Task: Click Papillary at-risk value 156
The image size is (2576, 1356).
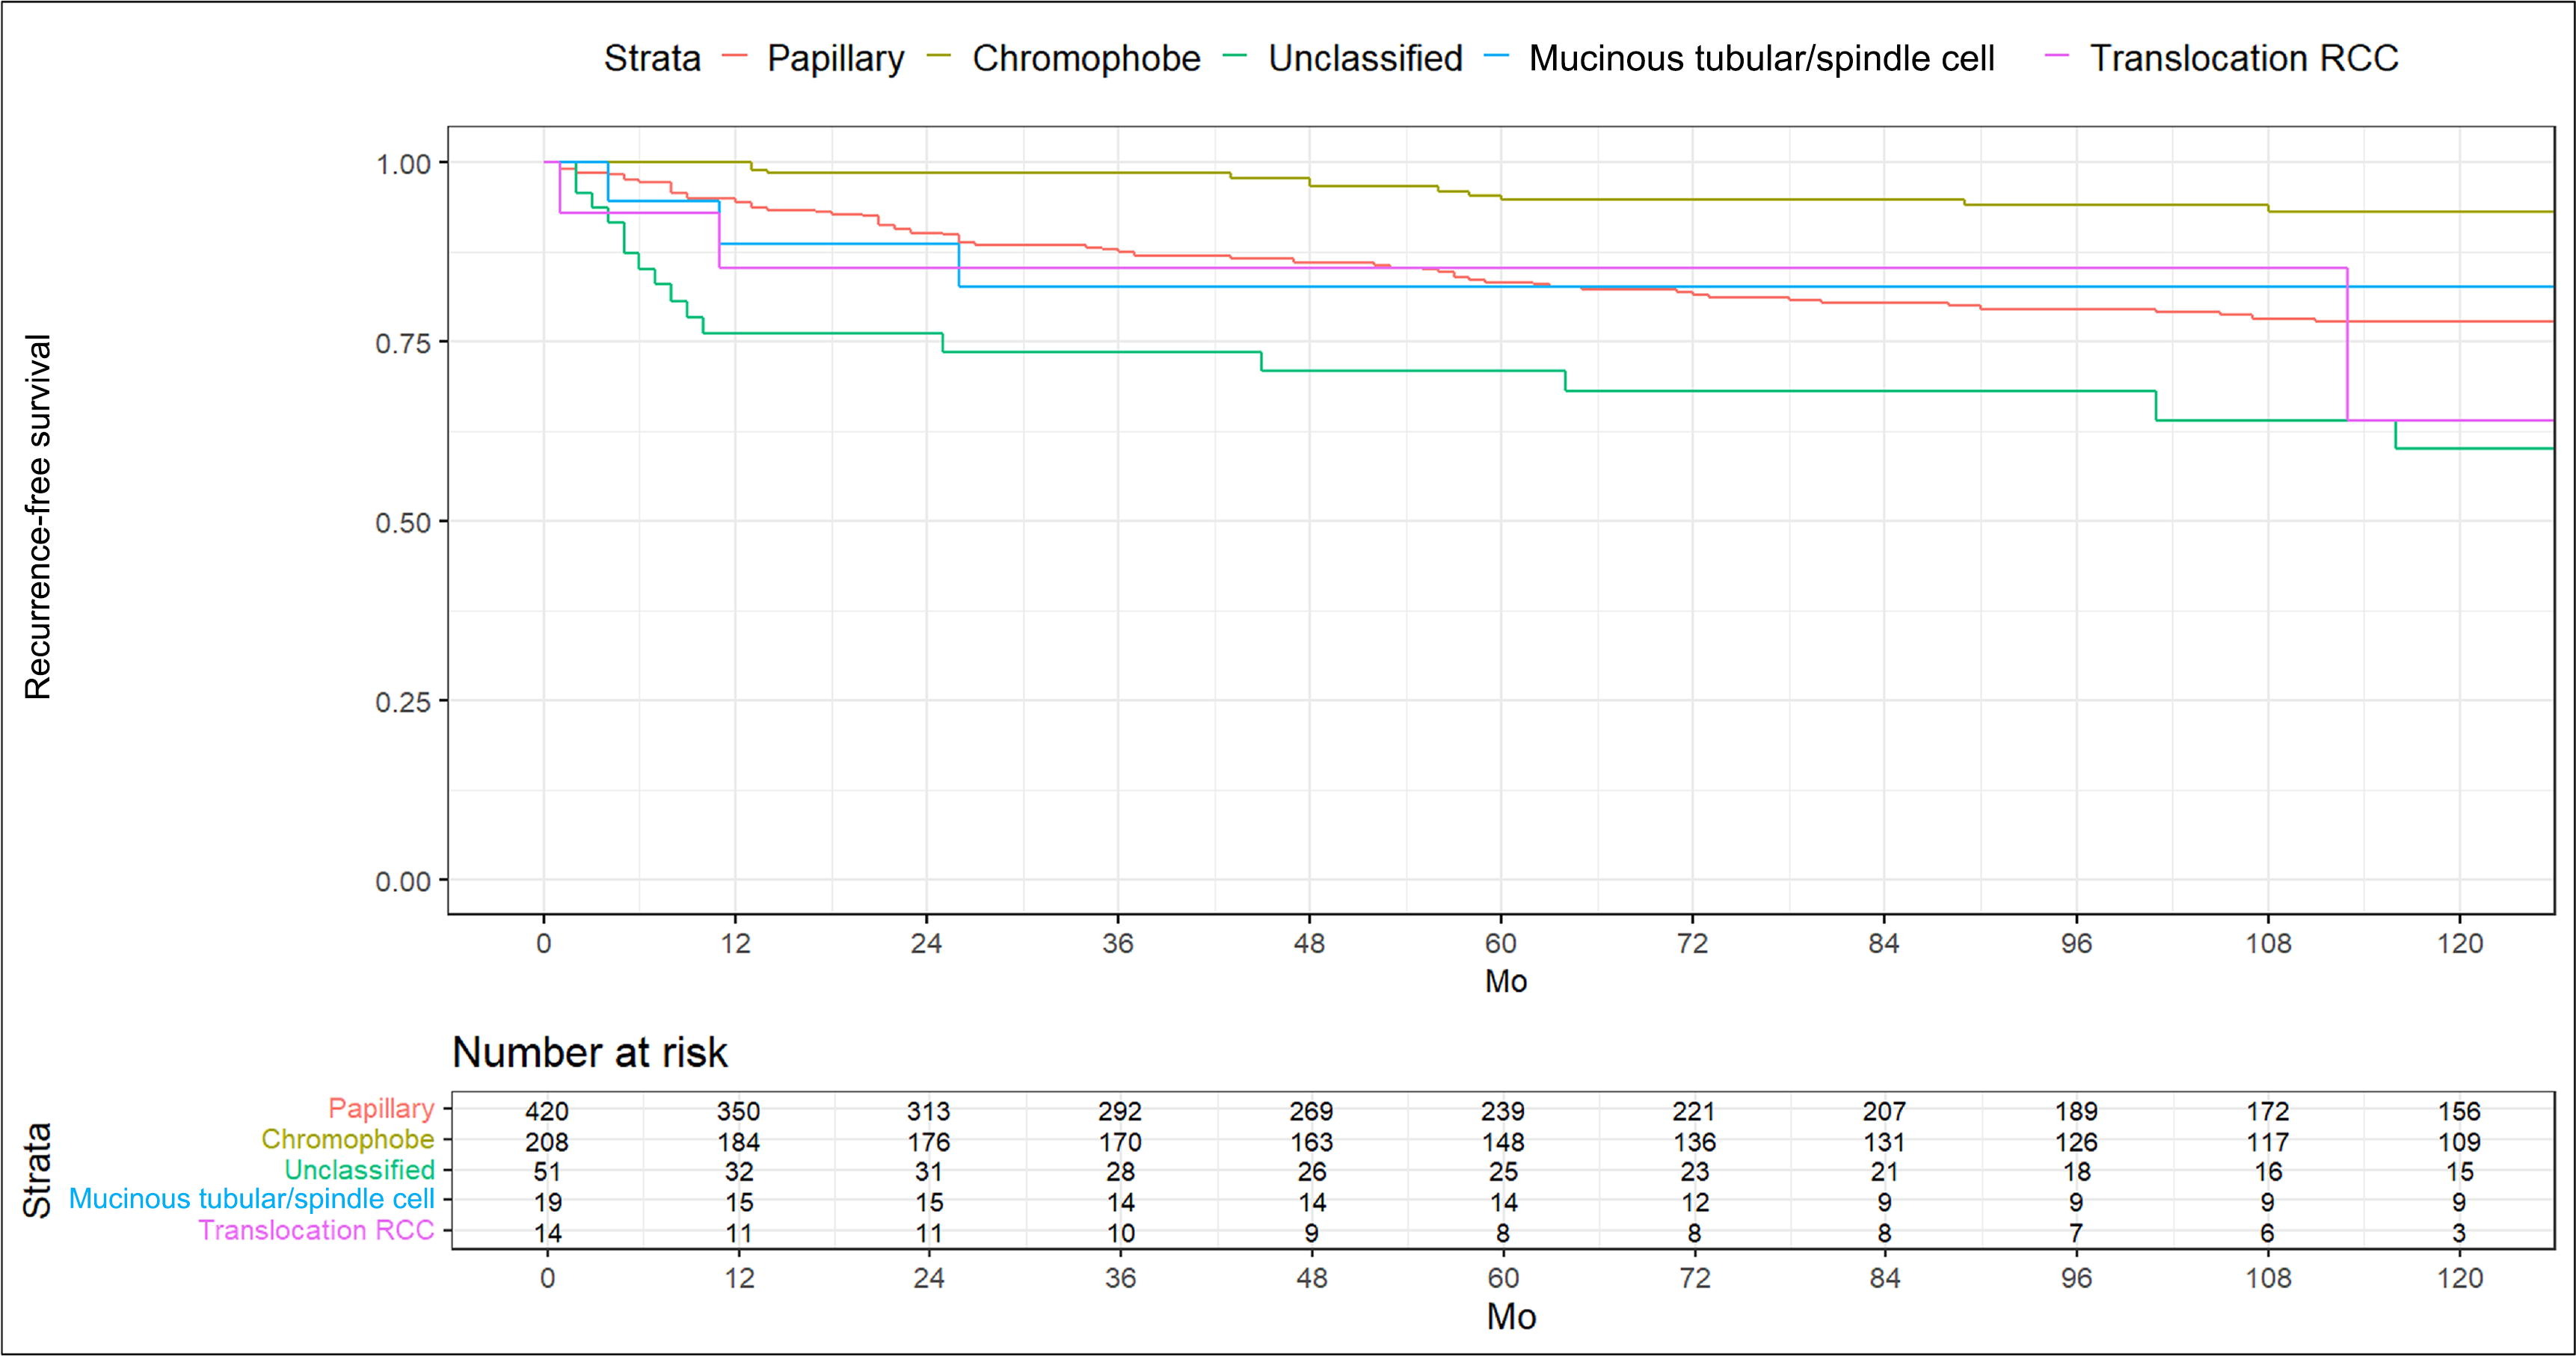Action: pos(2459,1111)
